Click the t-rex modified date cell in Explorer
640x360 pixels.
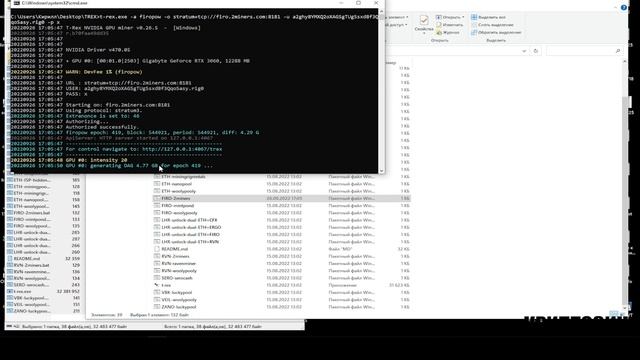(x=284, y=285)
